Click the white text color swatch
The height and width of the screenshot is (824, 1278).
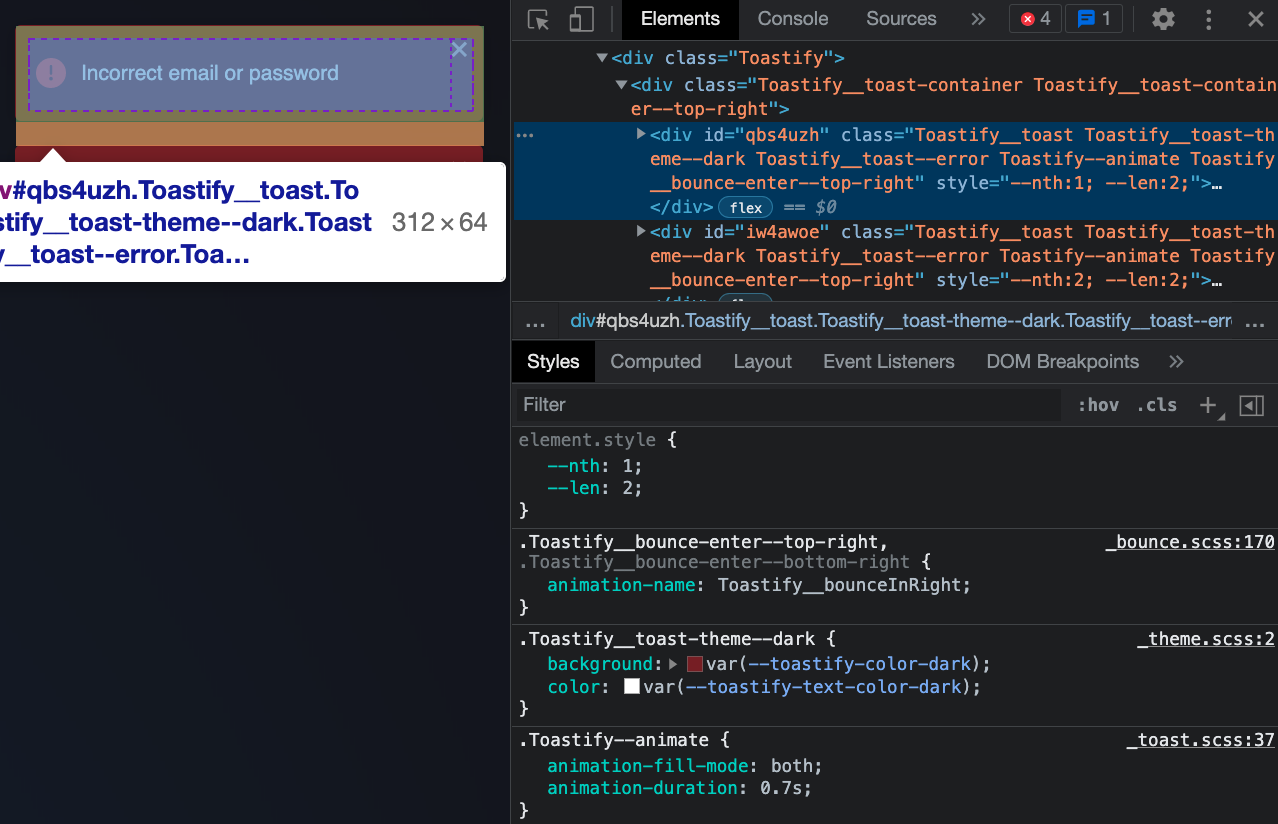point(632,687)
